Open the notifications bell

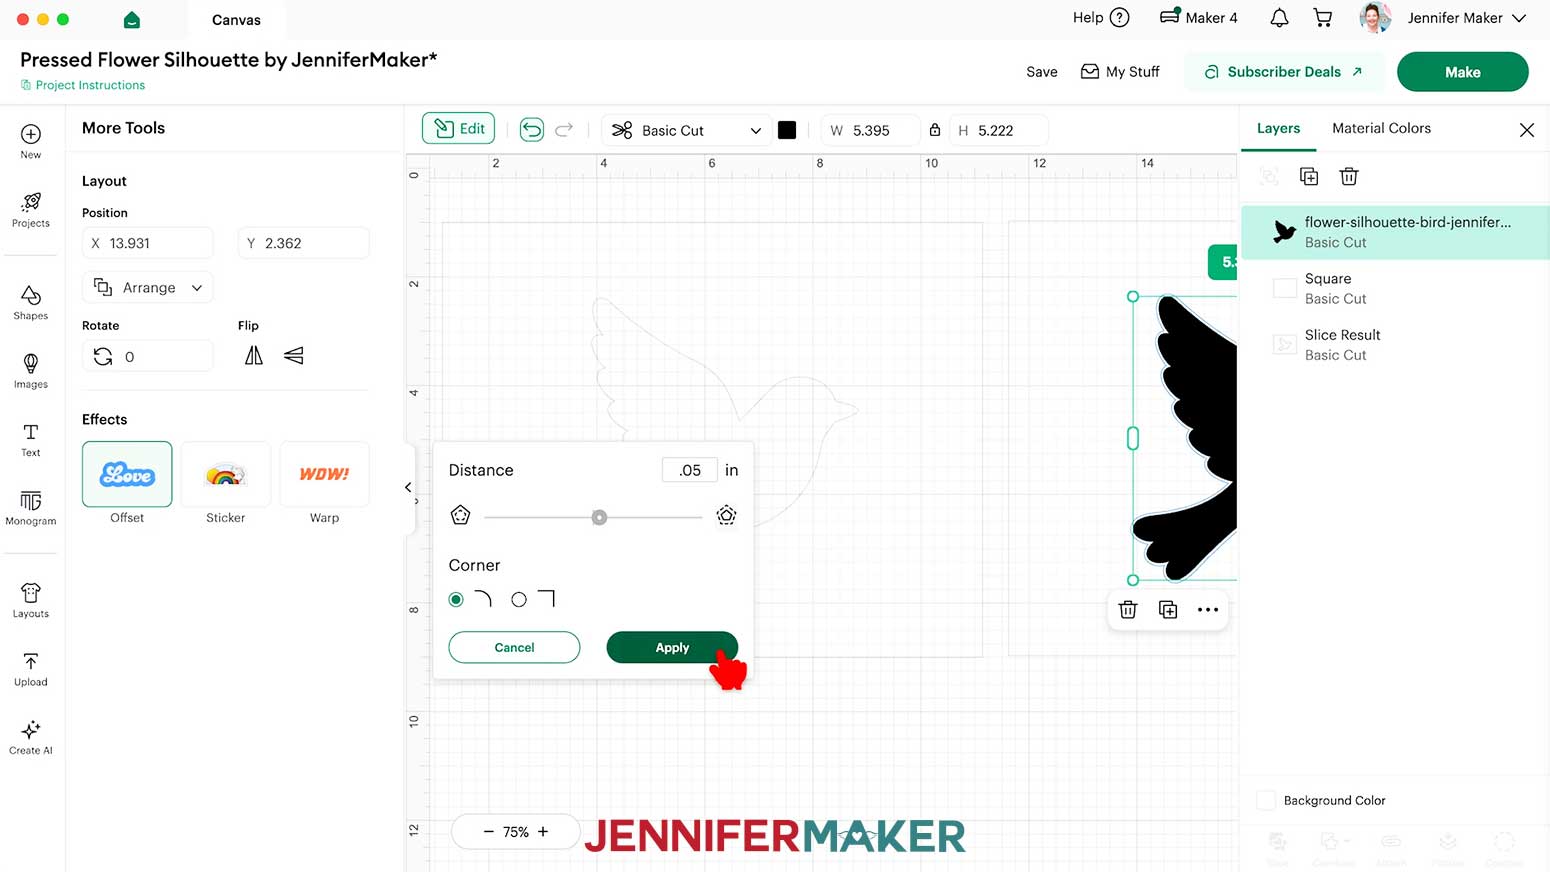tap(1279, 18)
